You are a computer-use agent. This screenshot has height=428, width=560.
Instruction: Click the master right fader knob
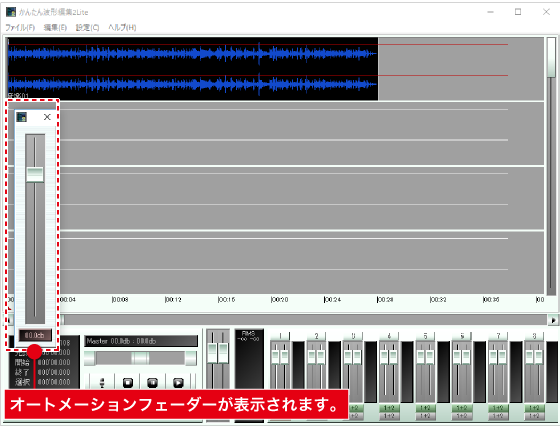(x=223, y=353)
